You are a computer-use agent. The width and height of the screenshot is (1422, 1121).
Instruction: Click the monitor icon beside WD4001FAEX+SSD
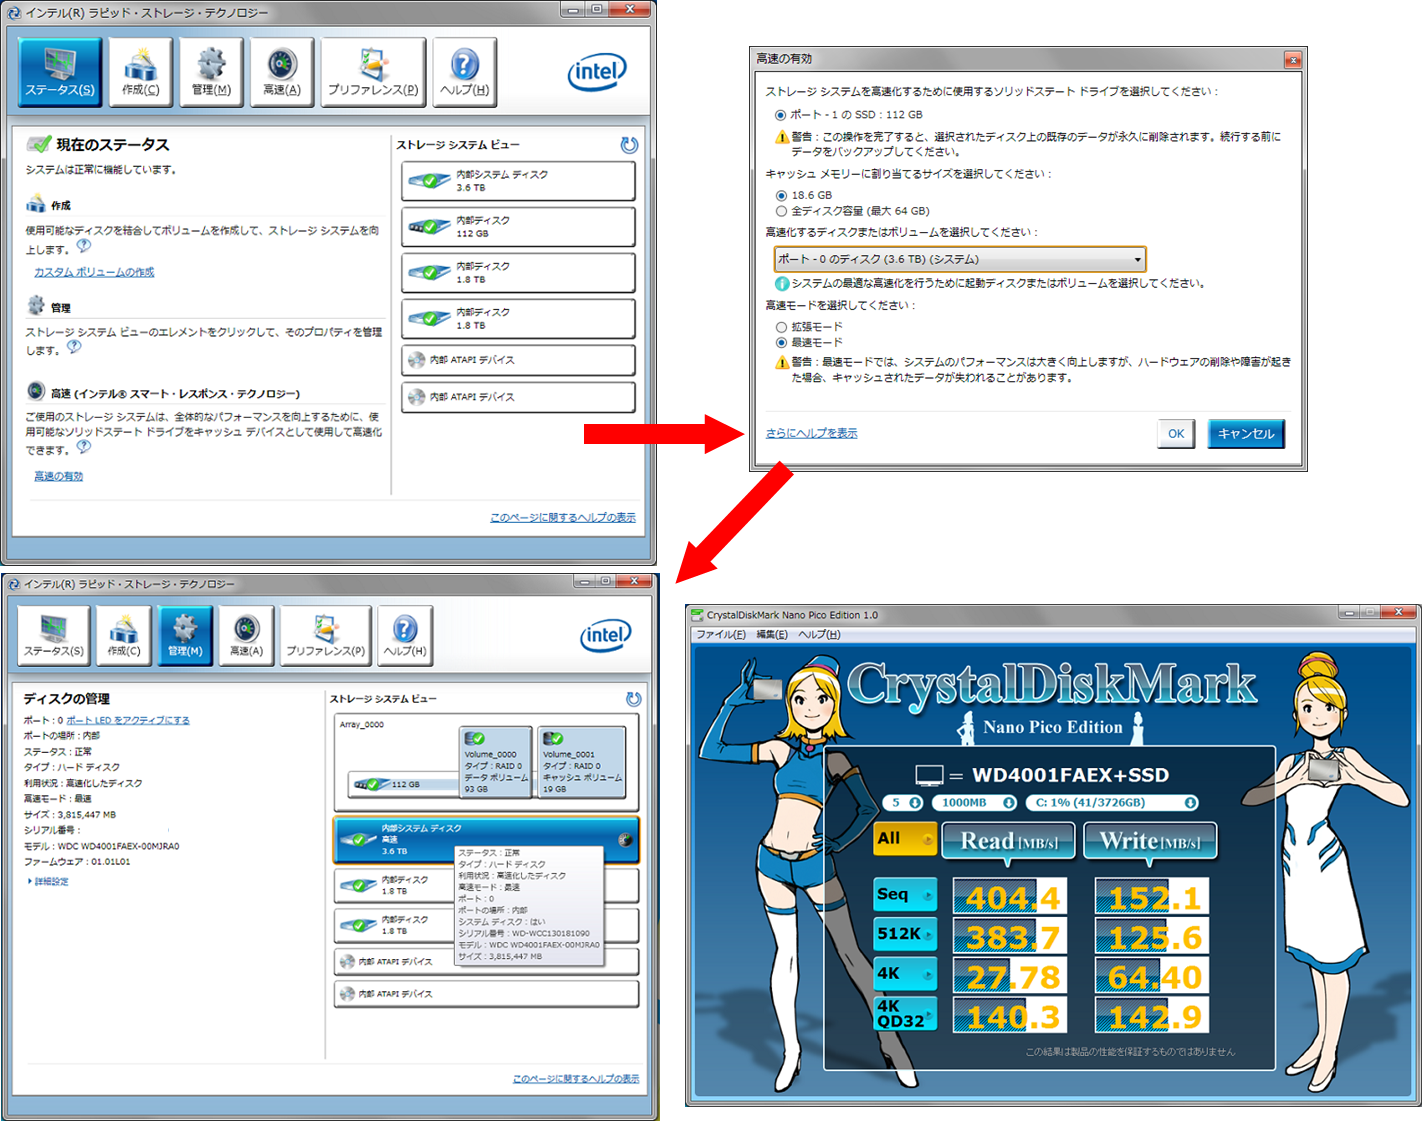coord(929,775)
